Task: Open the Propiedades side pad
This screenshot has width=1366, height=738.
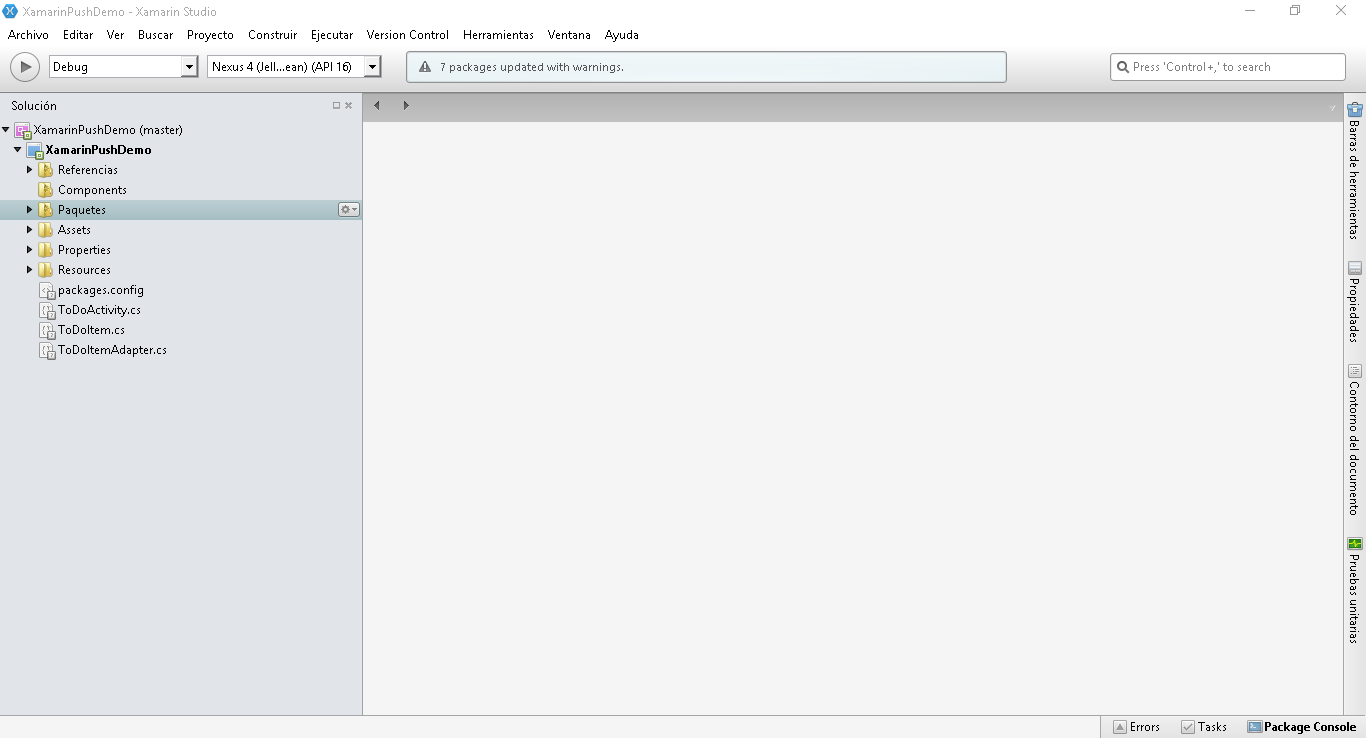Action: (x=1355, y=301)
